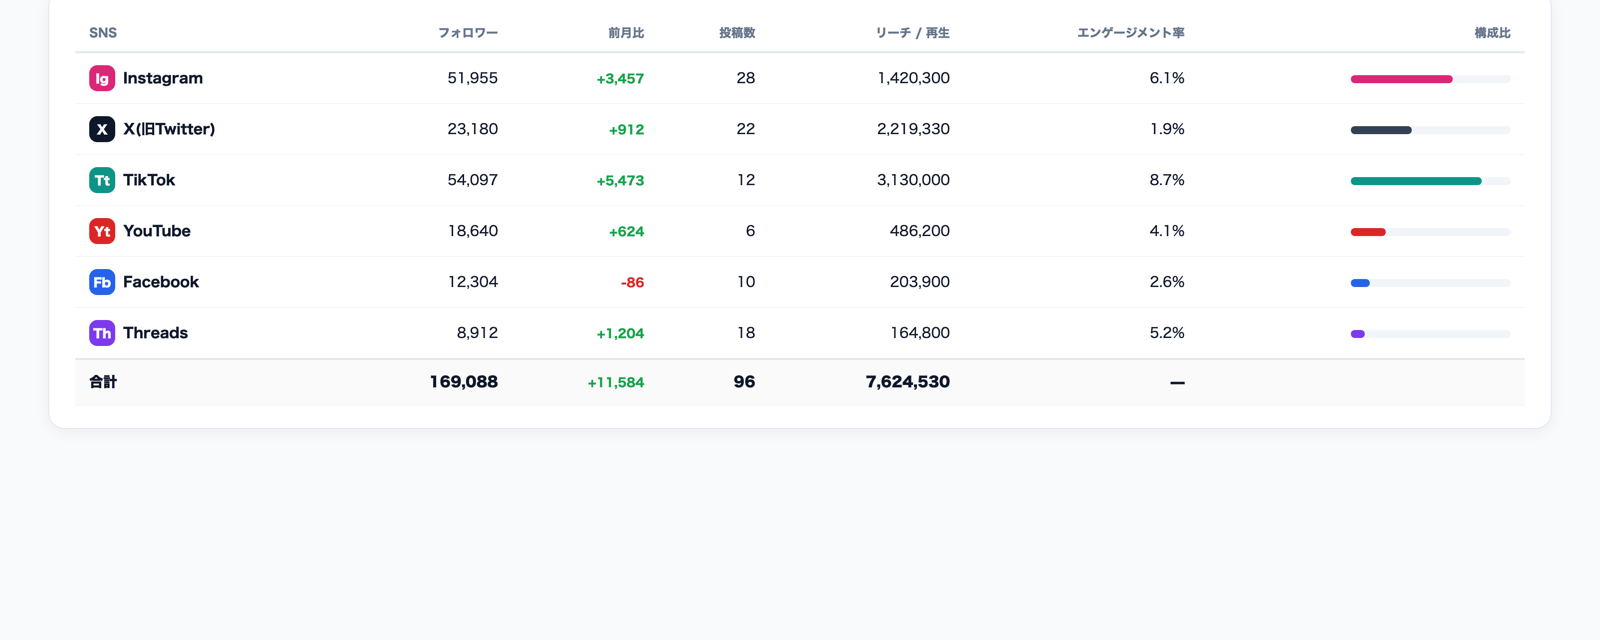Click Threads follower count 8,912
The width and height of the screenshot is (1600, 640).
(x=477, y=333)
